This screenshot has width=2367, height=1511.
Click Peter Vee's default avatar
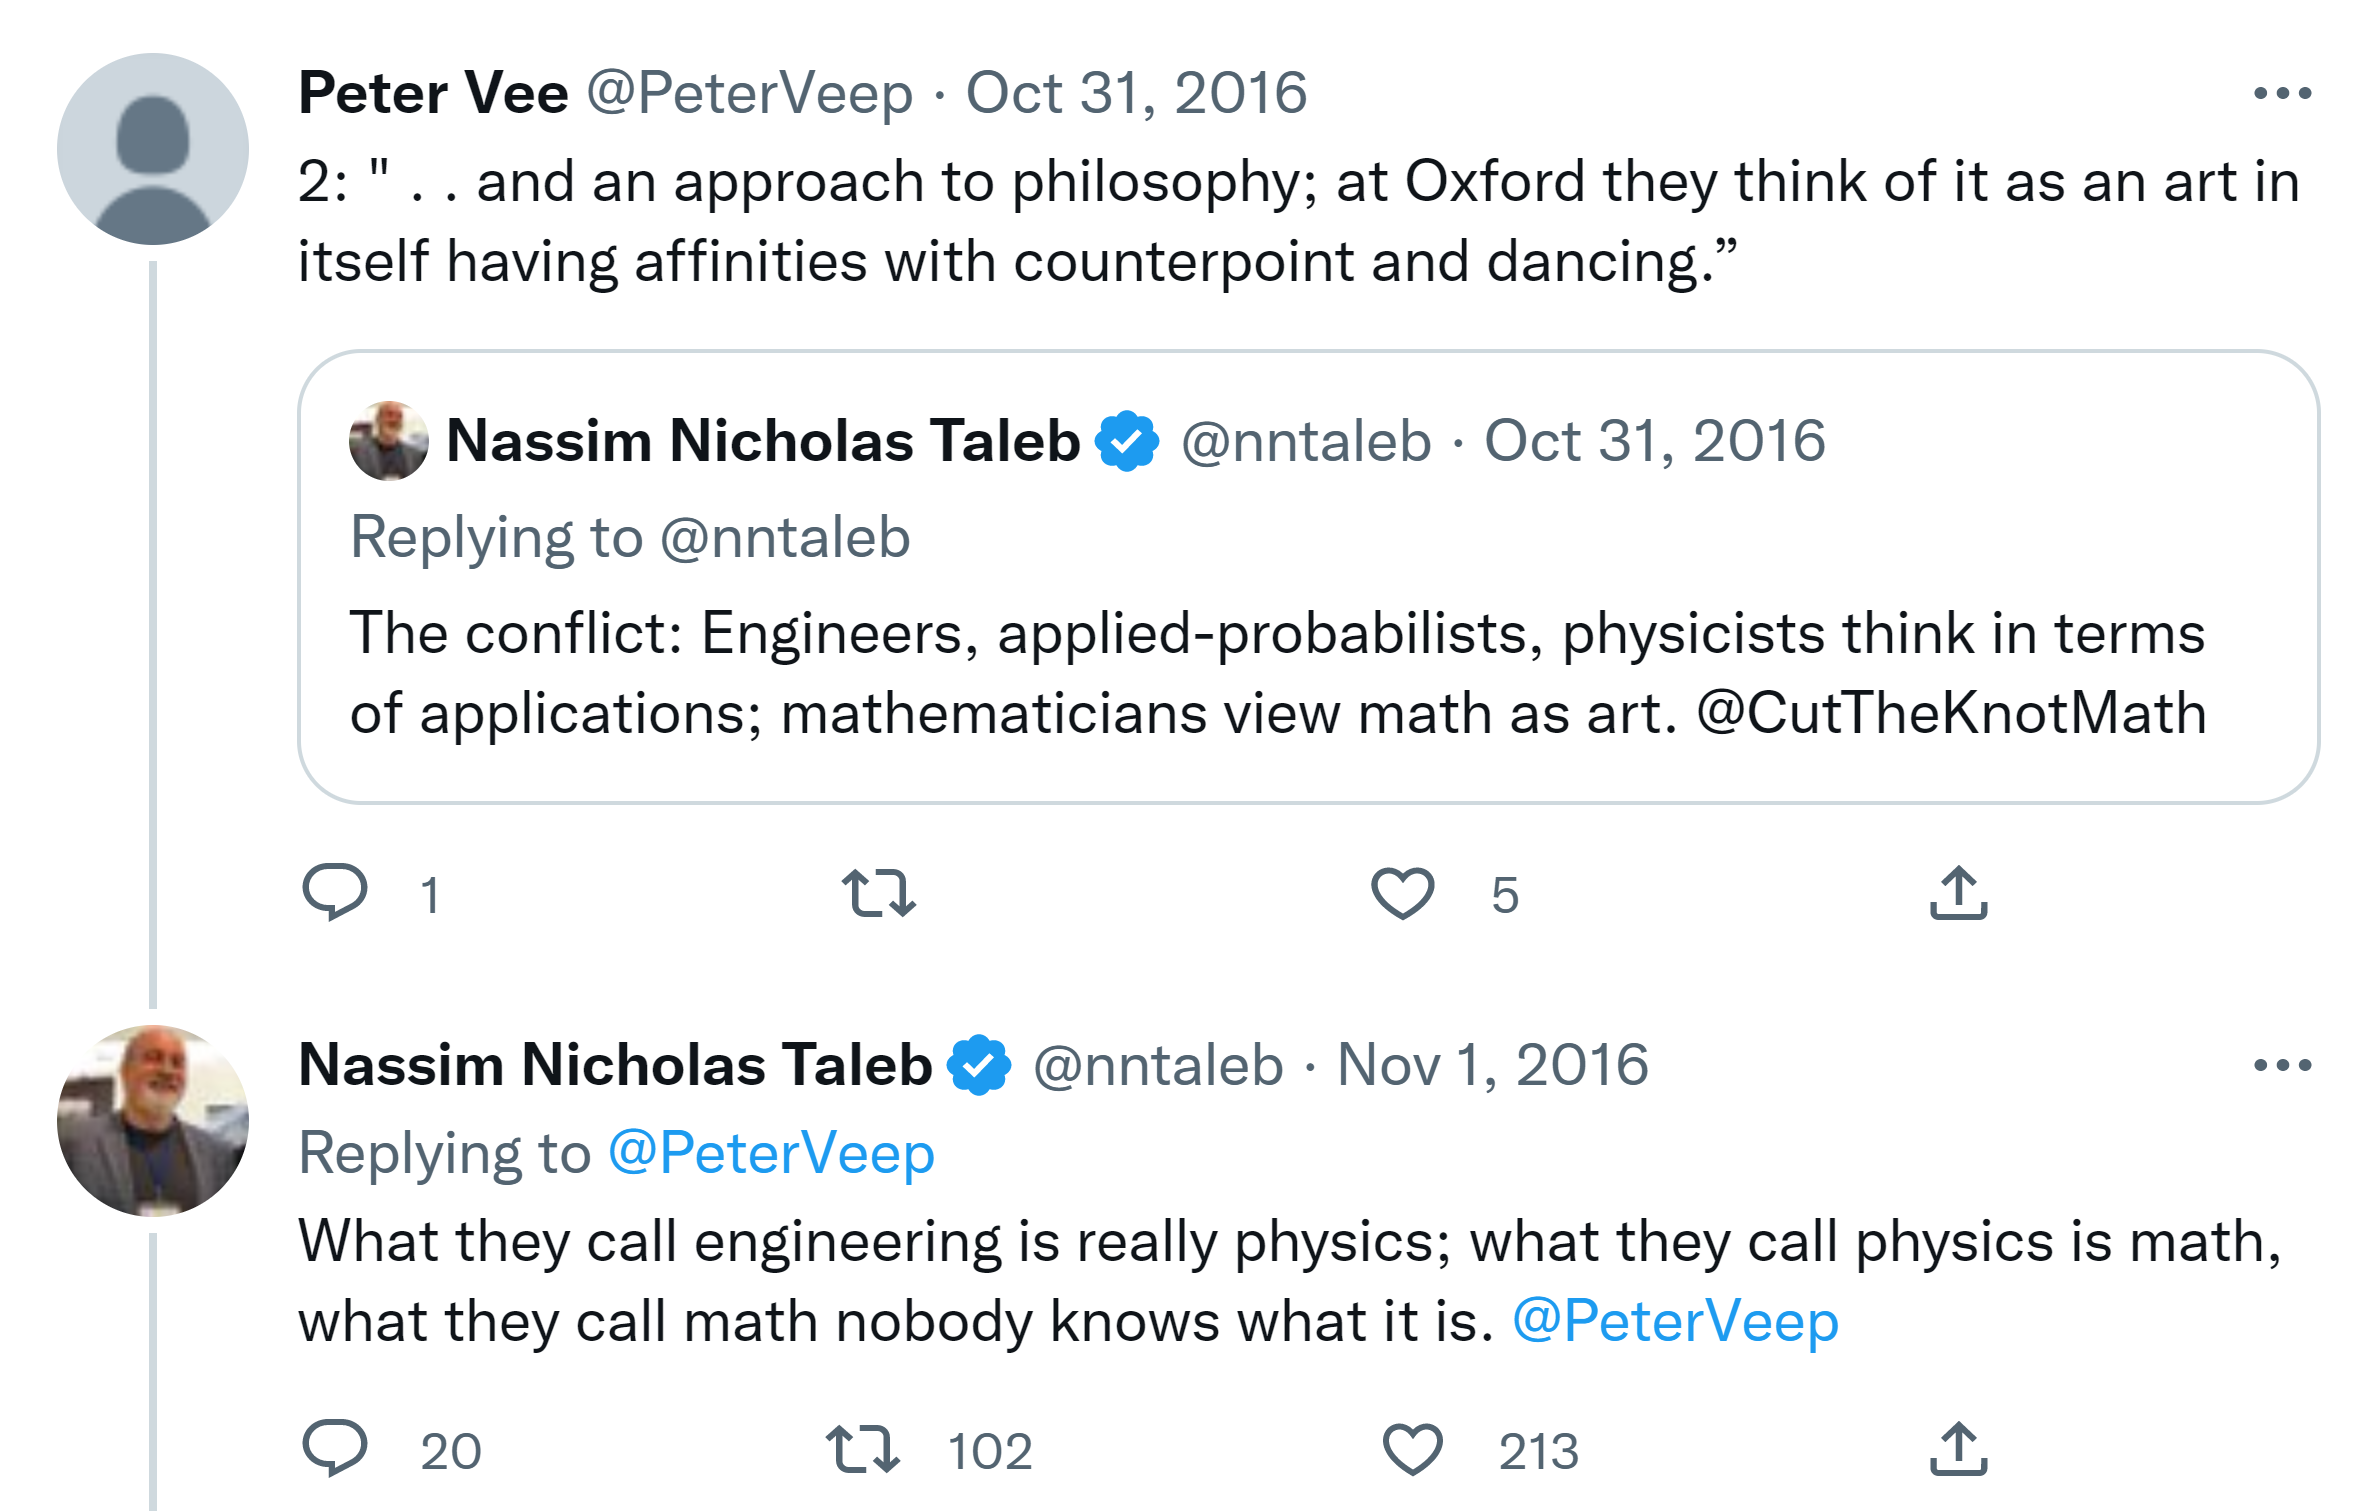[153, 149]
